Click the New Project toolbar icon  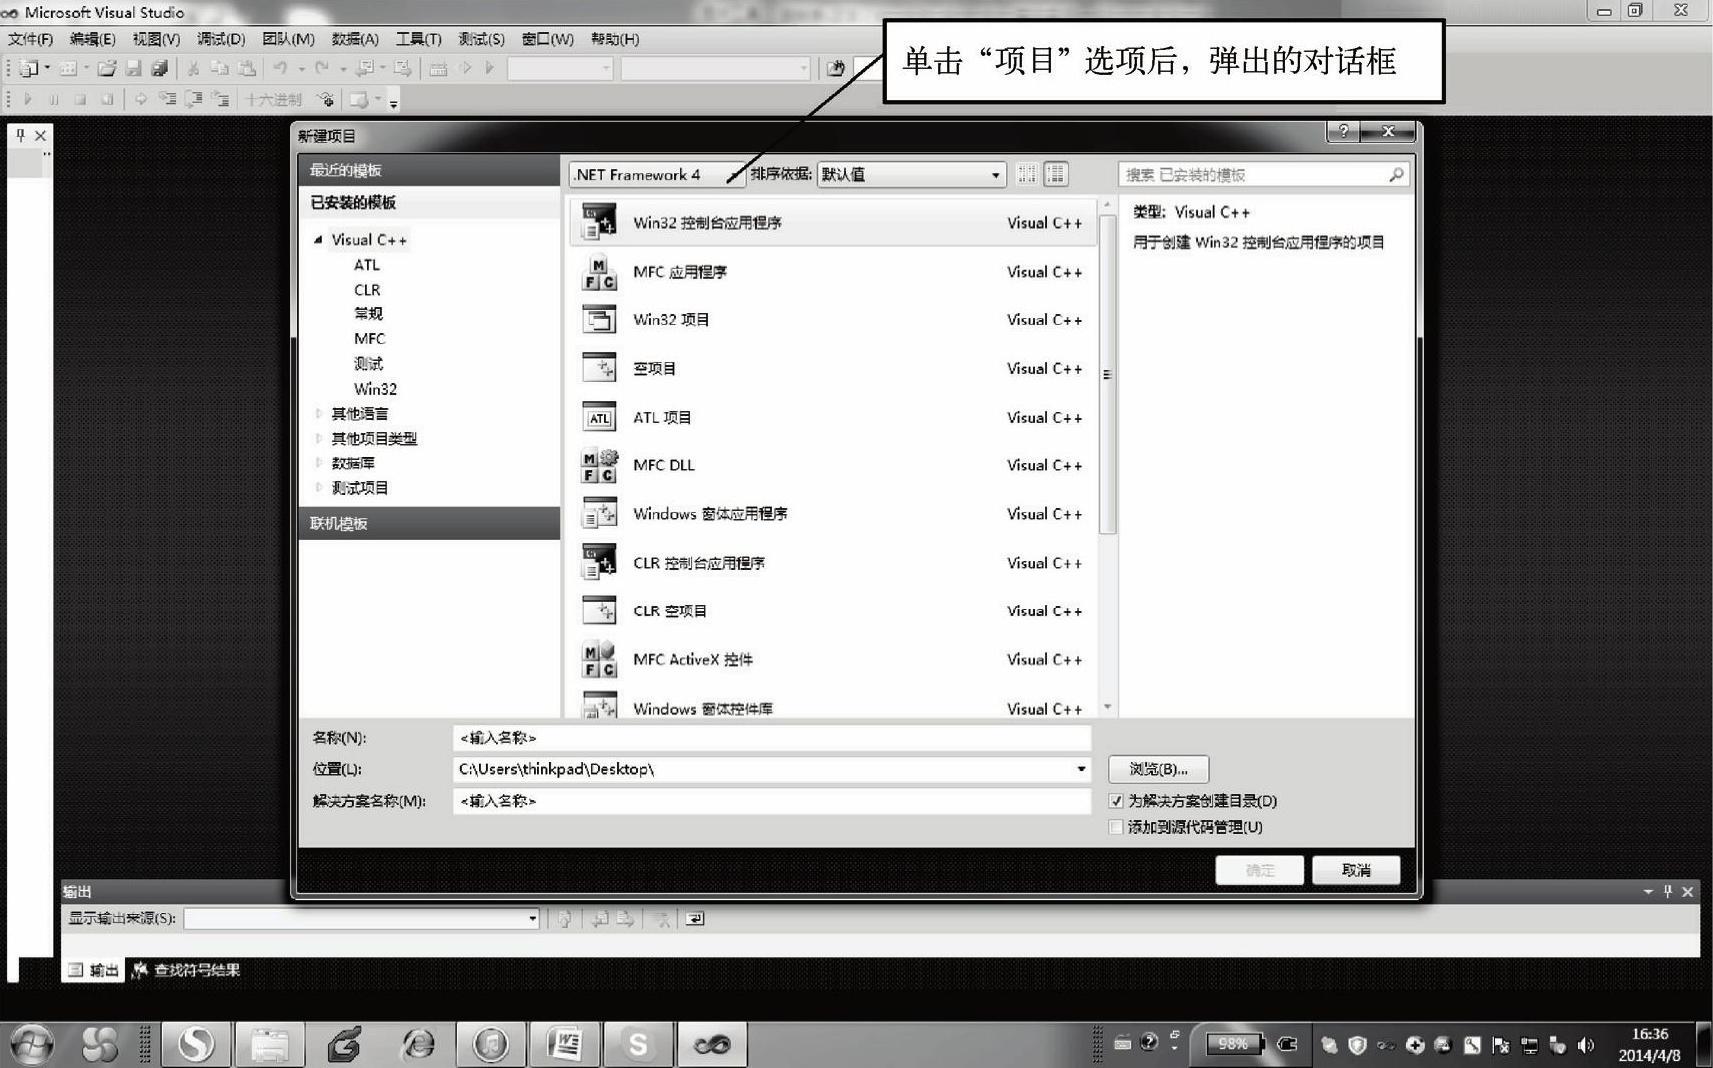tap(28, 68)
